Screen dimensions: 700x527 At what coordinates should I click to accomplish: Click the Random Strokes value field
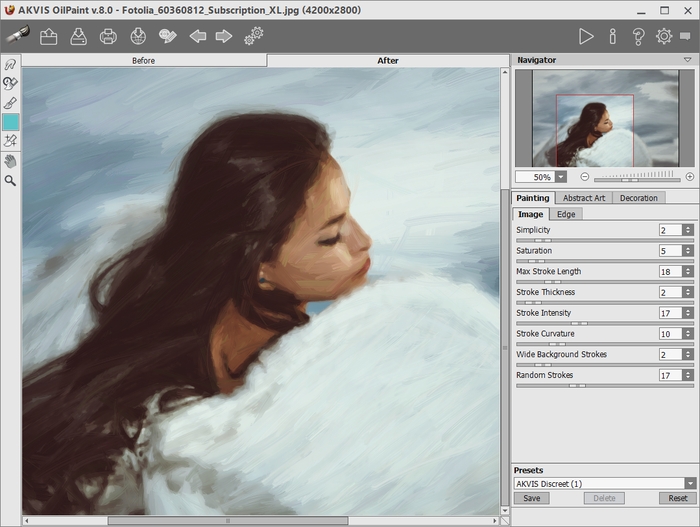[x=671, y=375]
